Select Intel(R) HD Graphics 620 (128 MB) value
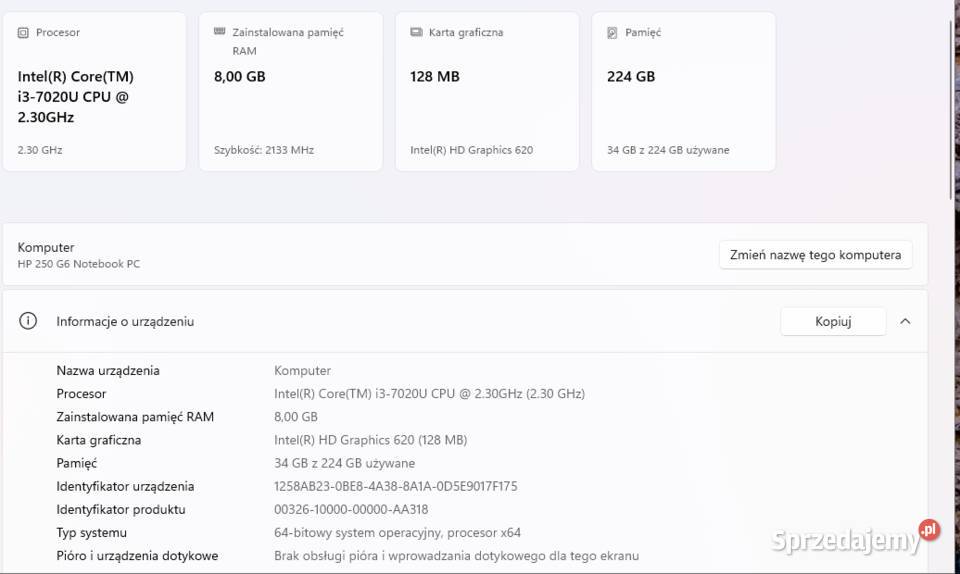The width and height of the screenshot is (960, 574). (370, 440)
